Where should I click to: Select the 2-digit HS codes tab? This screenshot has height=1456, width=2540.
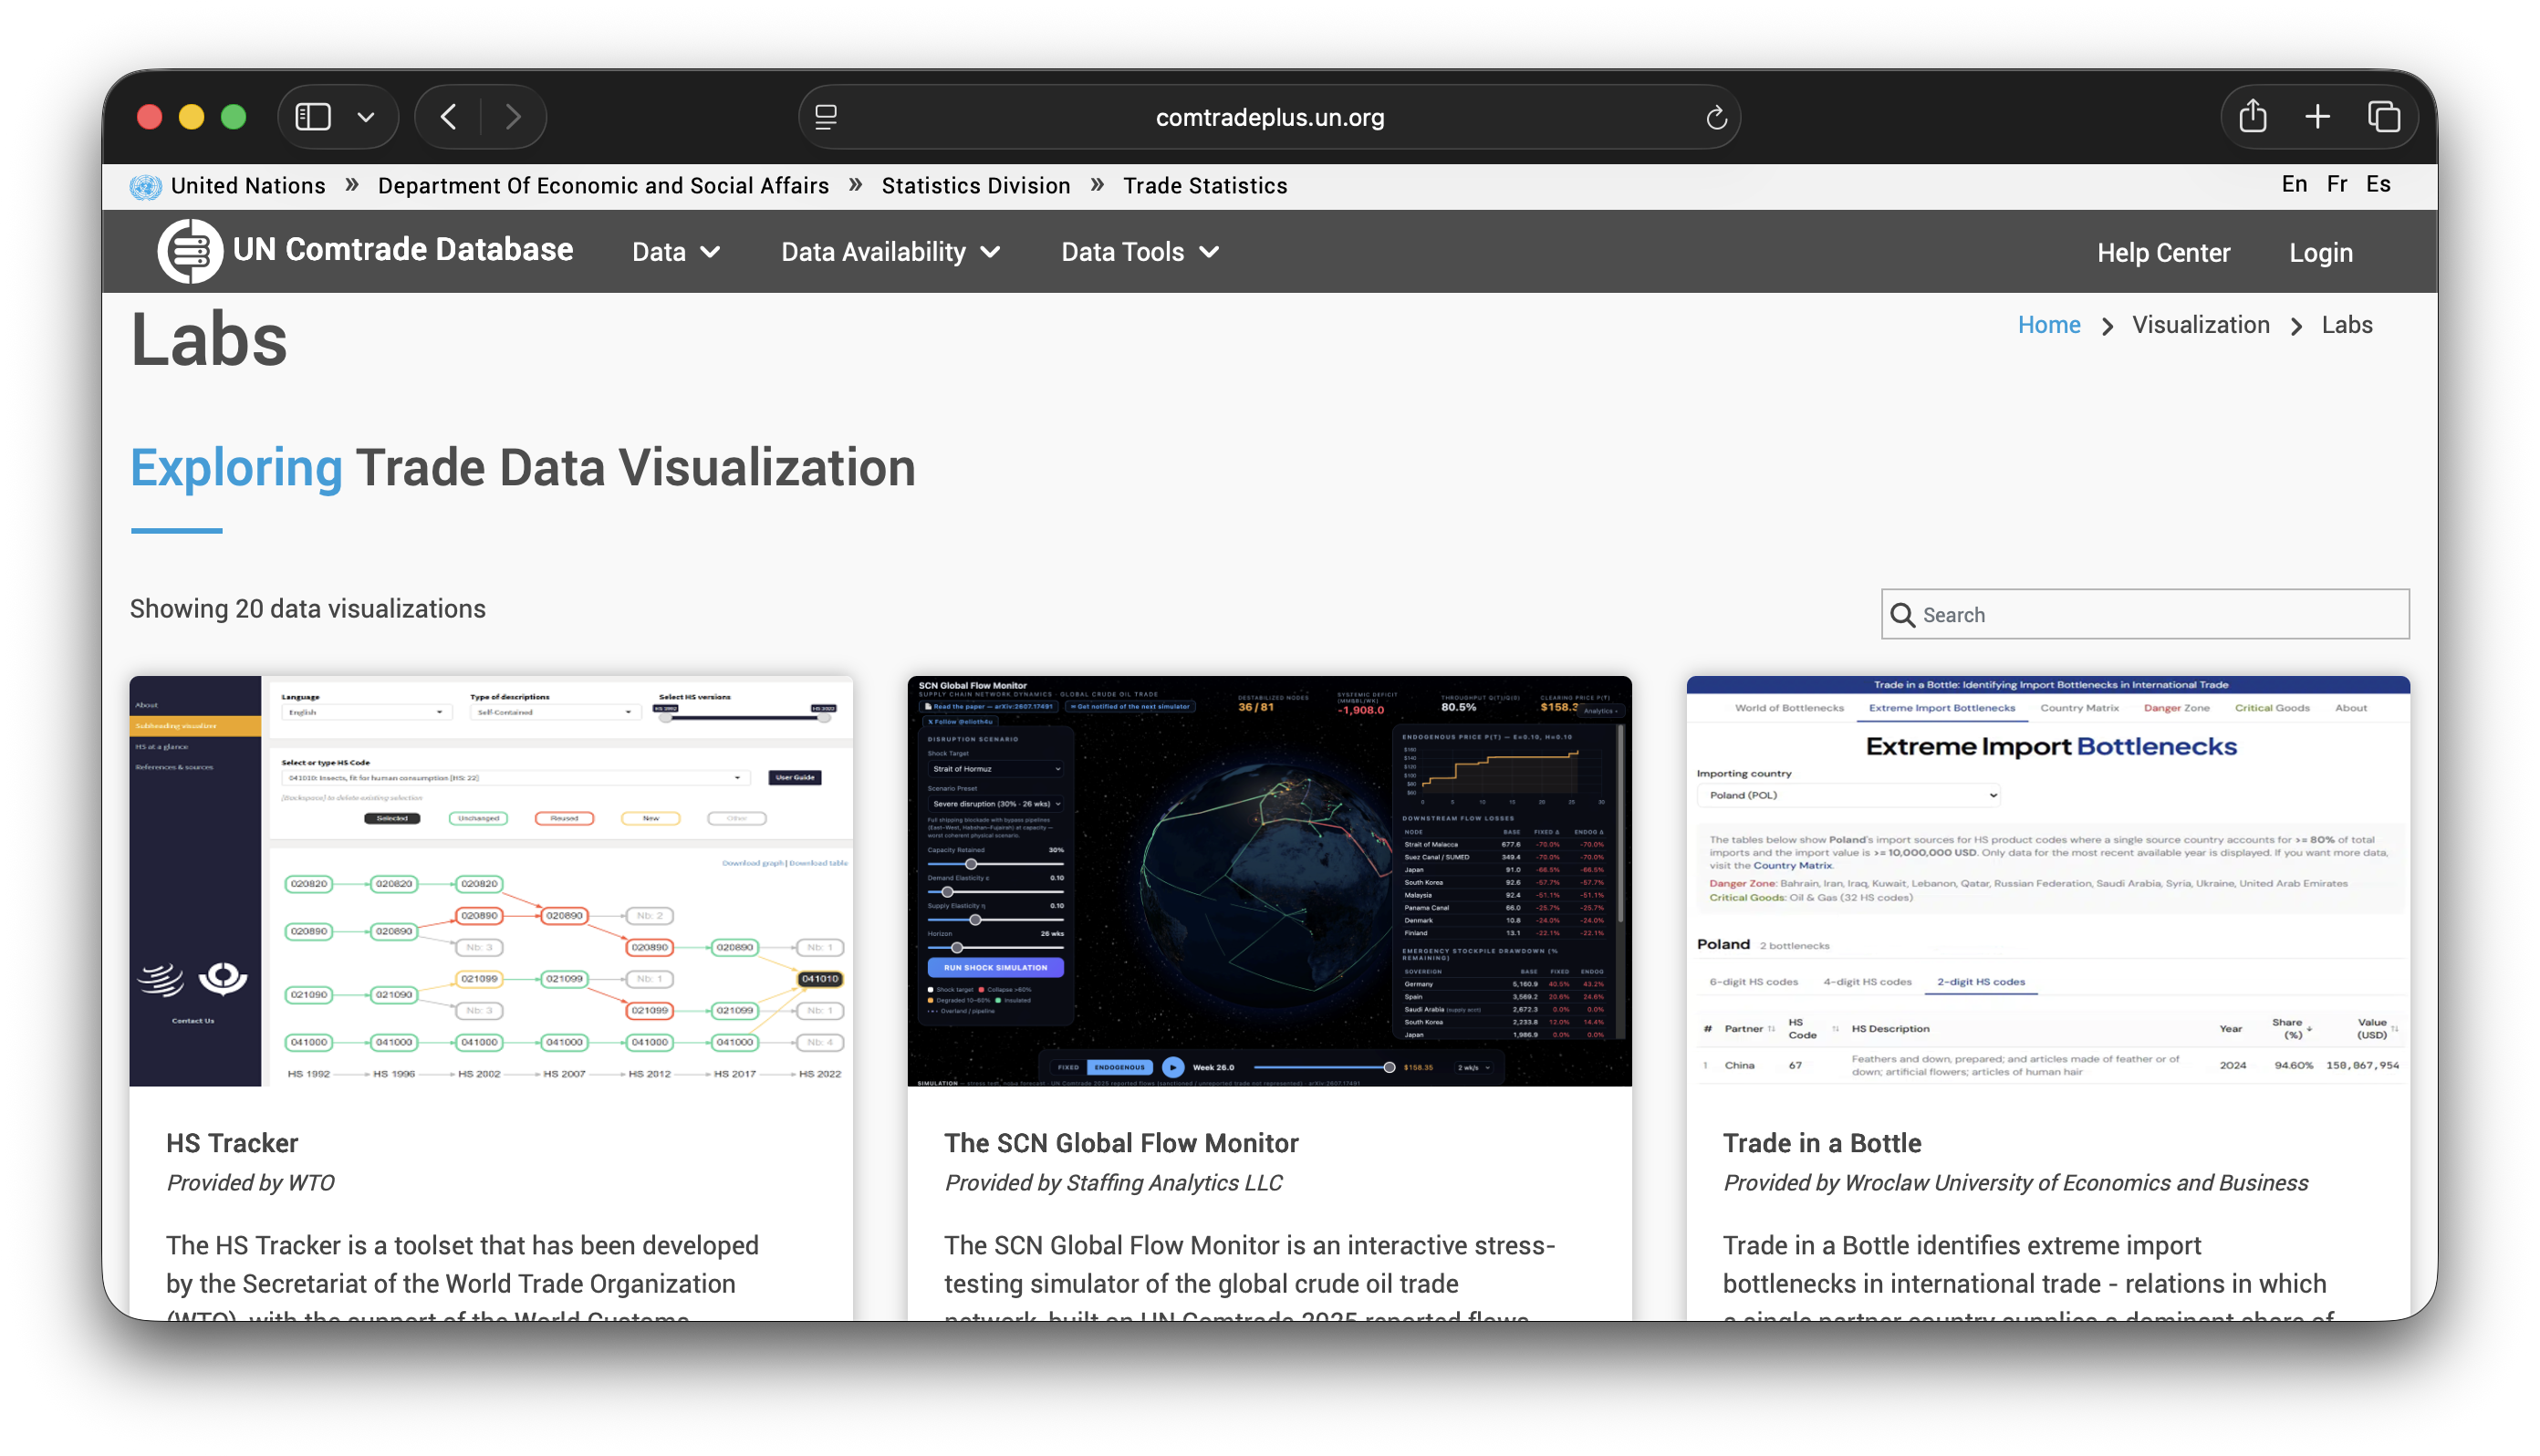coord(1981,982)
